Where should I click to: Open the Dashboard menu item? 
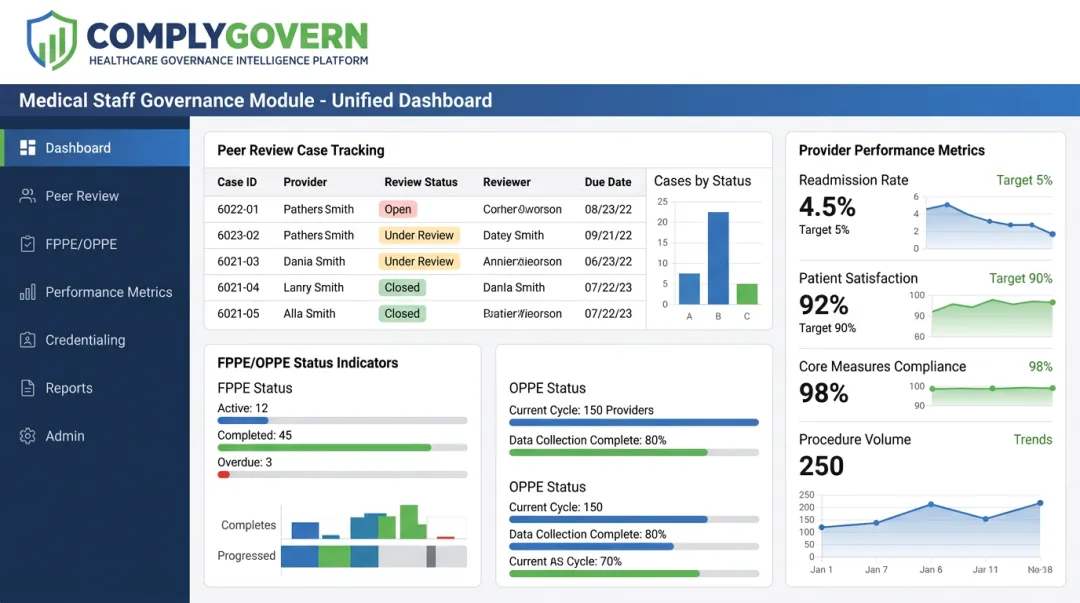tap(95, 147)
